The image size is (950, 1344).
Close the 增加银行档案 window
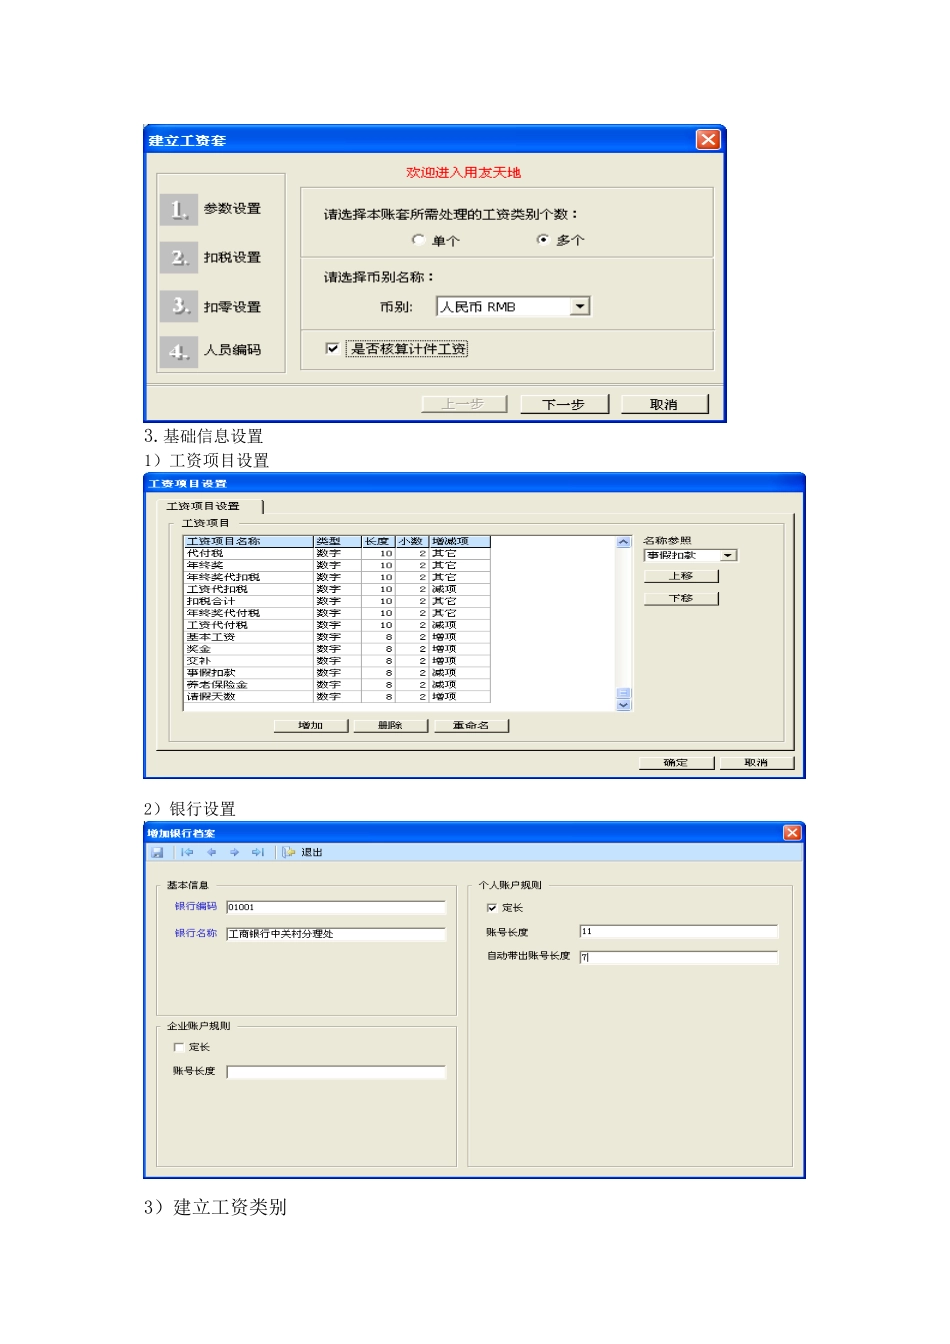(792, 832)
